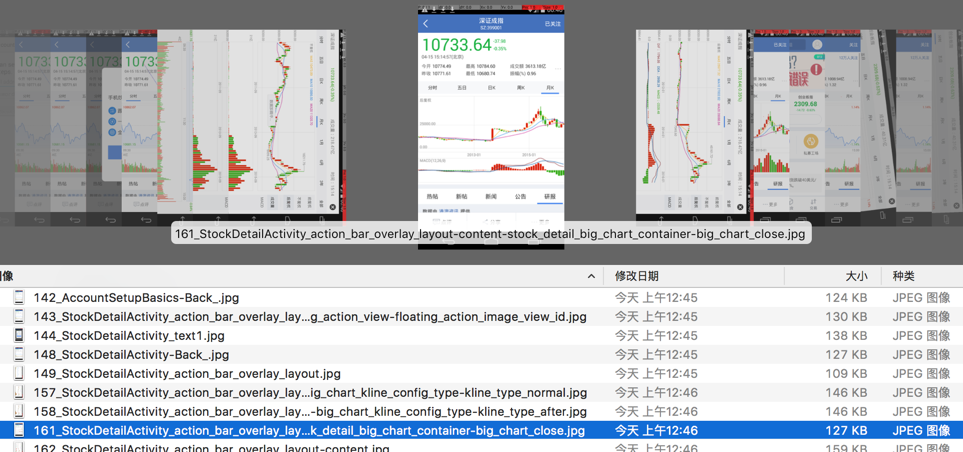
Task: Click the cover flow filename caption label
Action: (490, 234)
